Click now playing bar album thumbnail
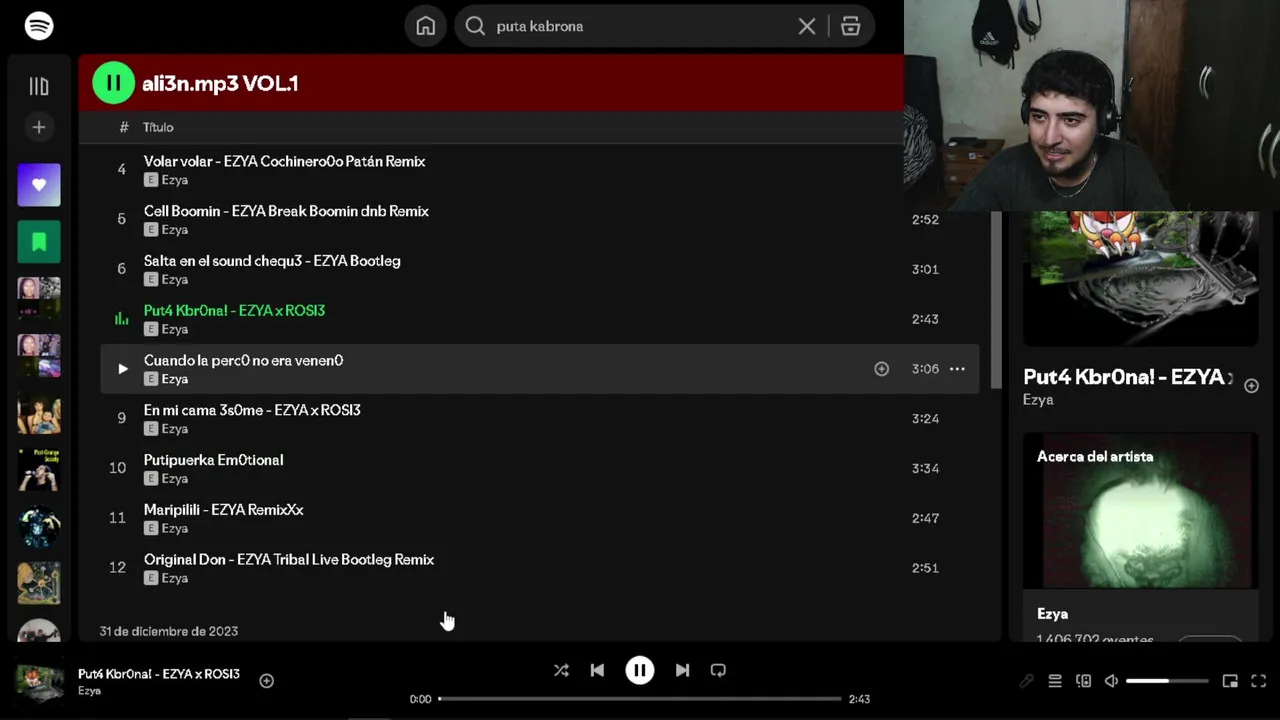This screenshot has width=1280, height=720. coord(40,681)
